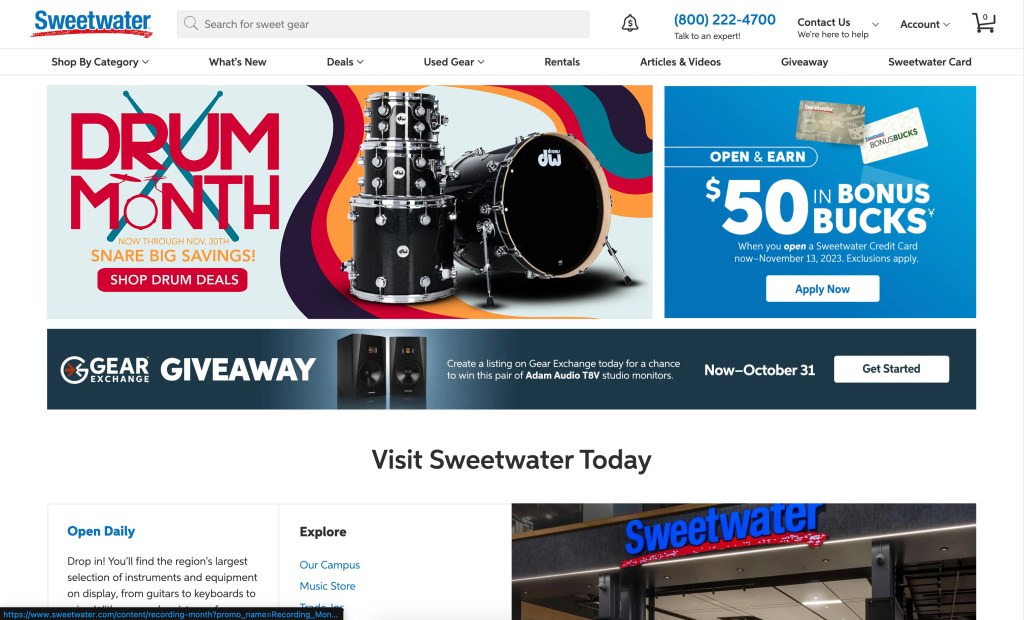Click the Gear Exchange logo
The image size is (1024, 620).
tap(105, 369)
